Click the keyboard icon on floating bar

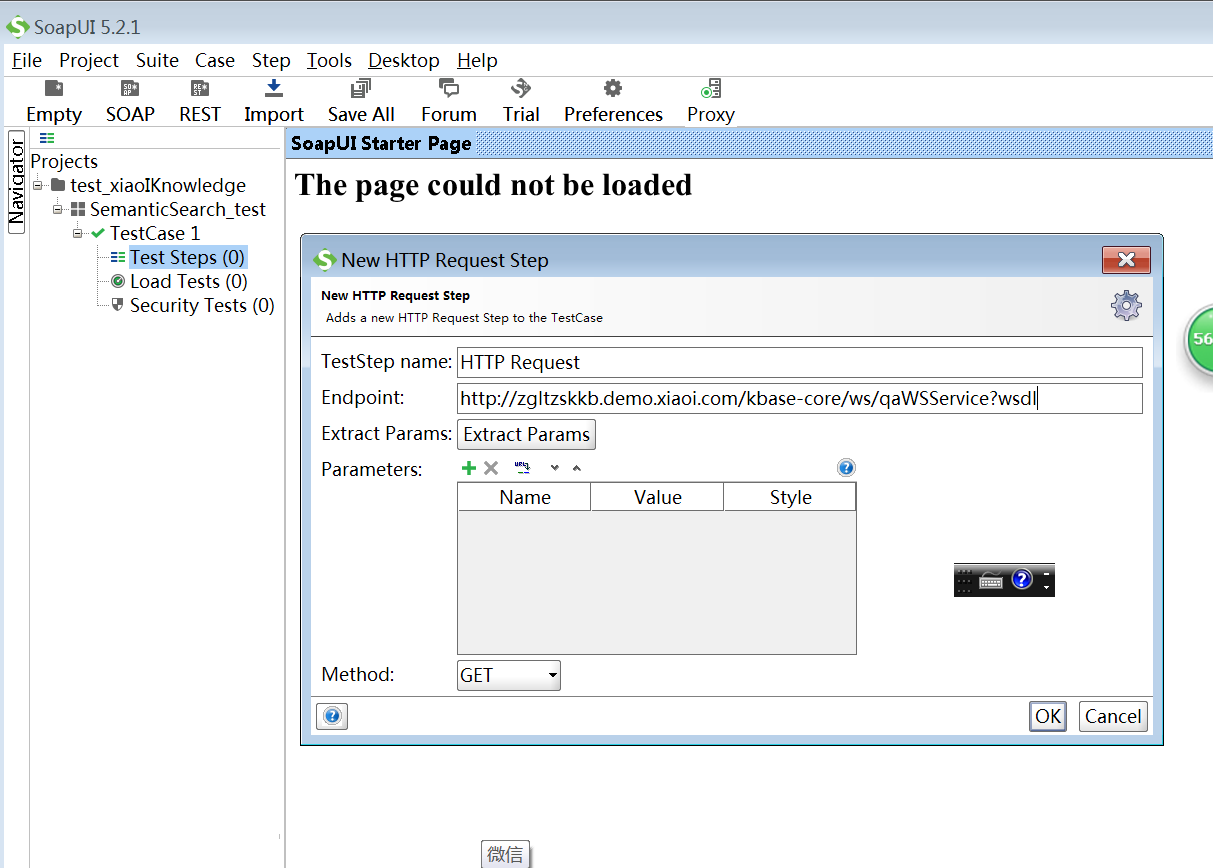991,579
